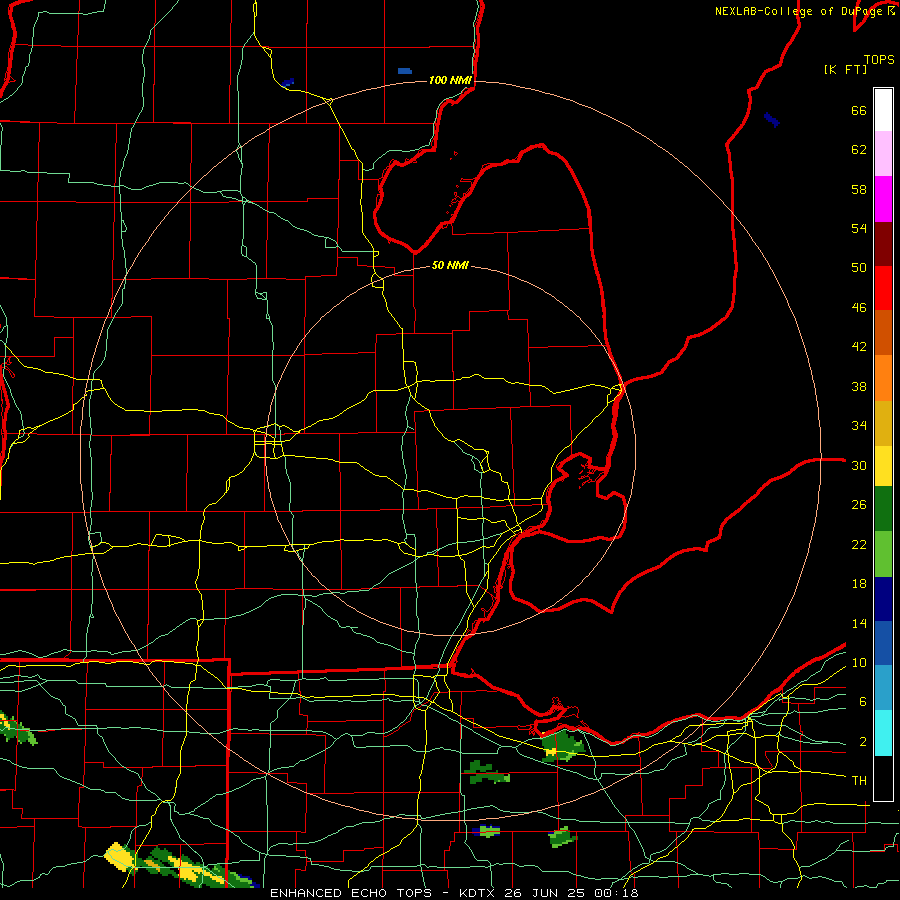Click the navy echo at upper right
The image size is (900, 900).
pyautogui.click(x=771, y=120)
